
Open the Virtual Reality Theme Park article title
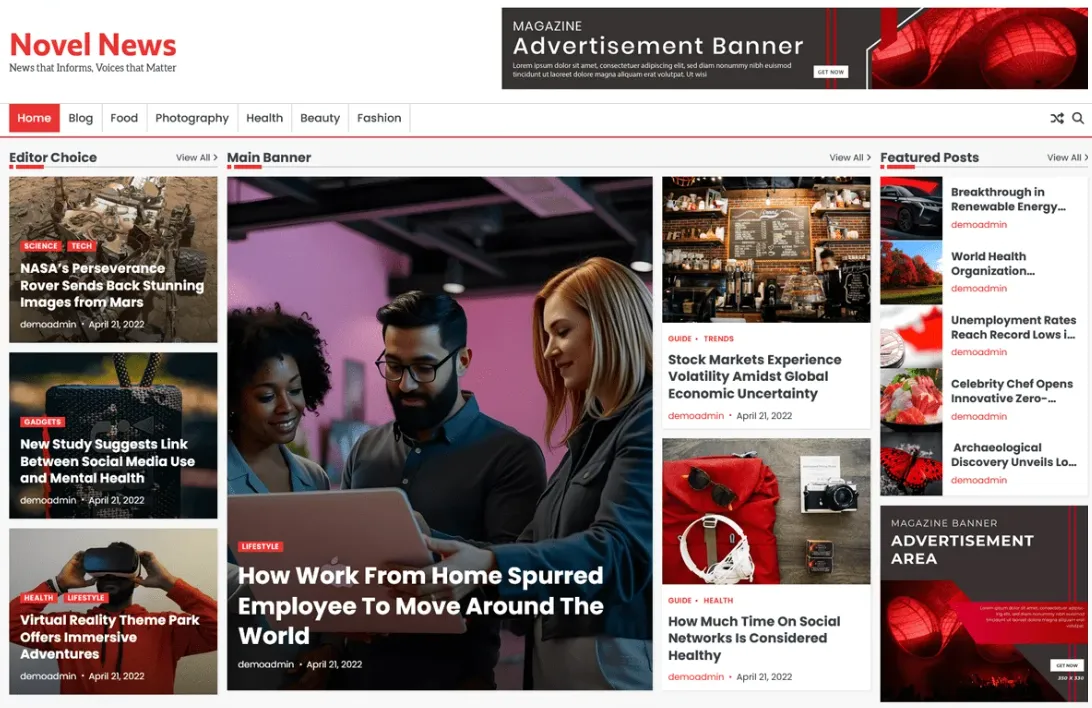click(x=109, y=637)
